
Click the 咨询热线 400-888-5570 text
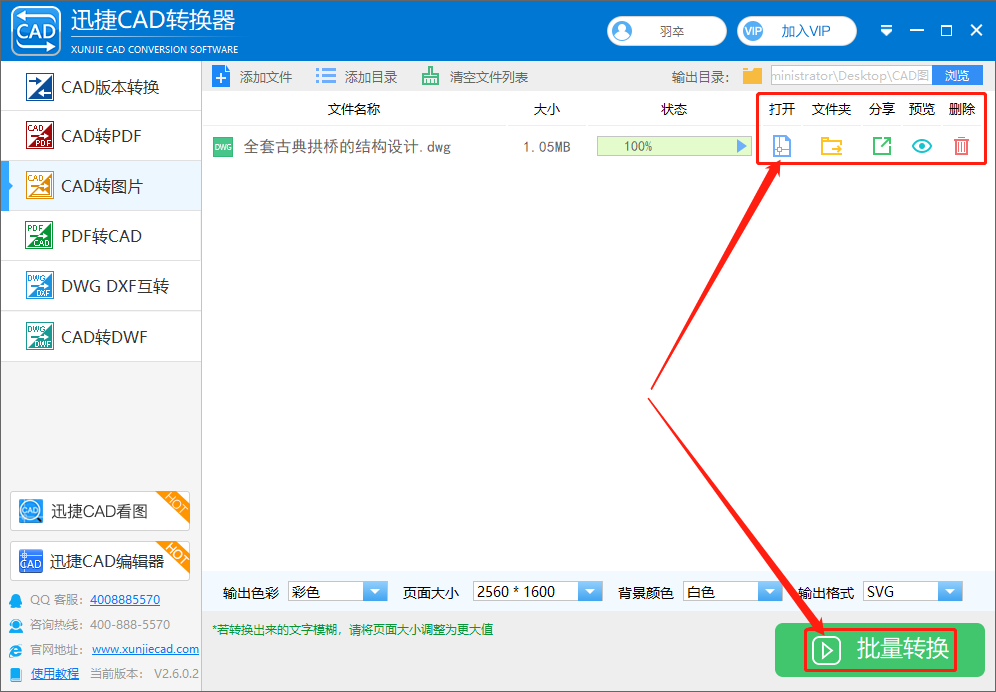[x=100, y=625]
